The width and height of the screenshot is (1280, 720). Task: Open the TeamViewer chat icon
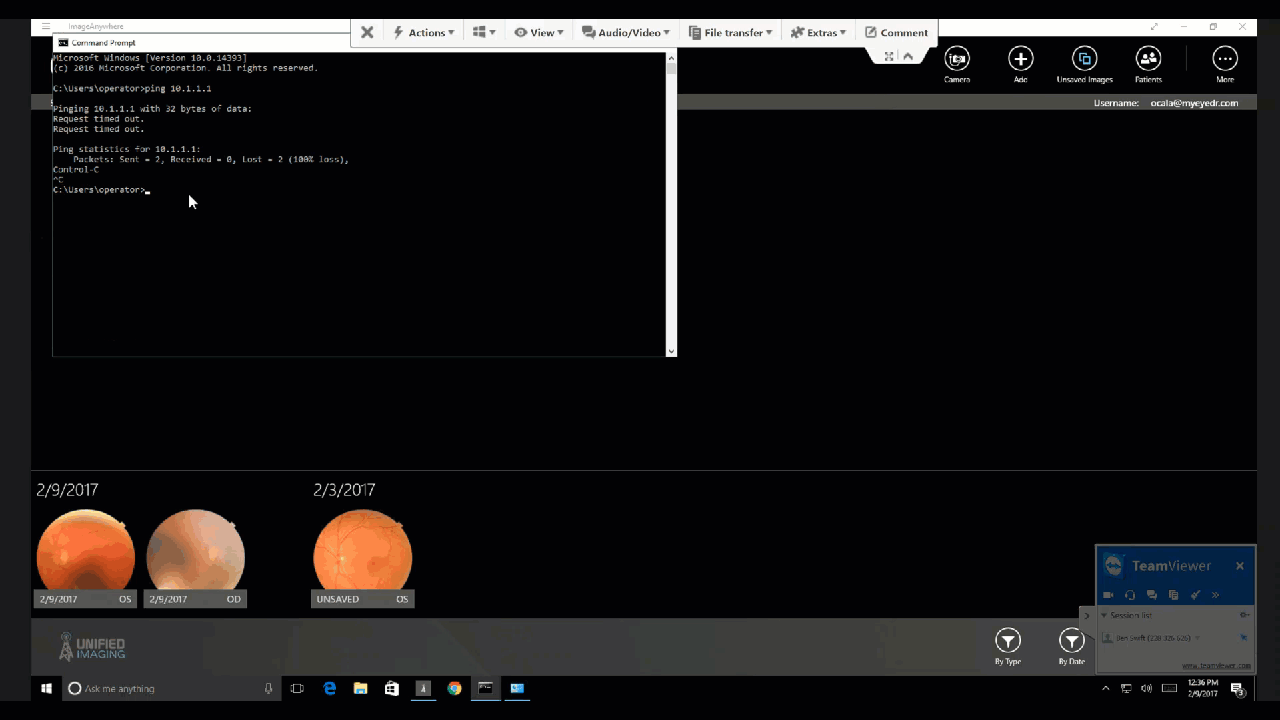click(1152, 595)
